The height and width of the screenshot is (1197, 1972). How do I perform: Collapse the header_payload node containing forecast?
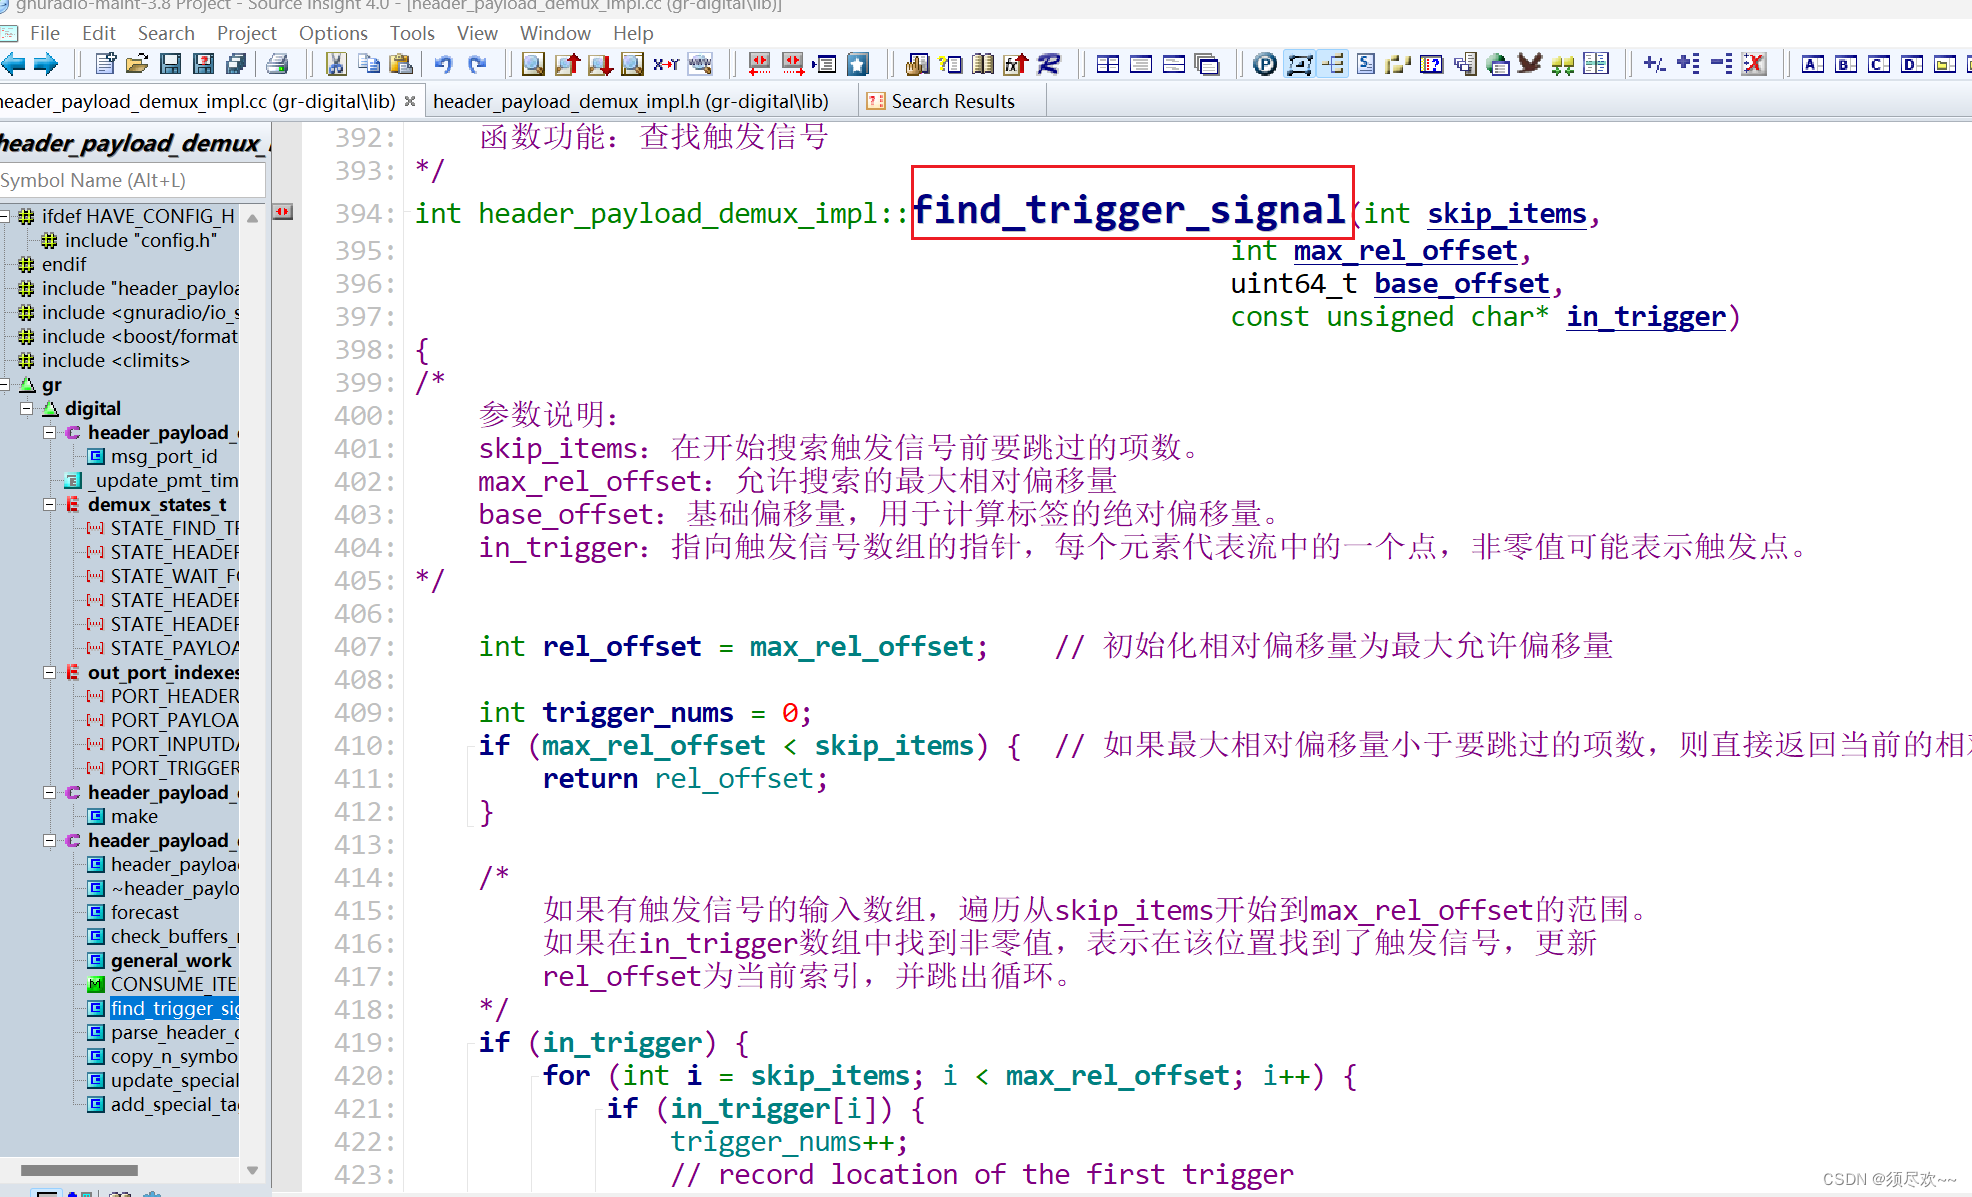pos(49,840)
